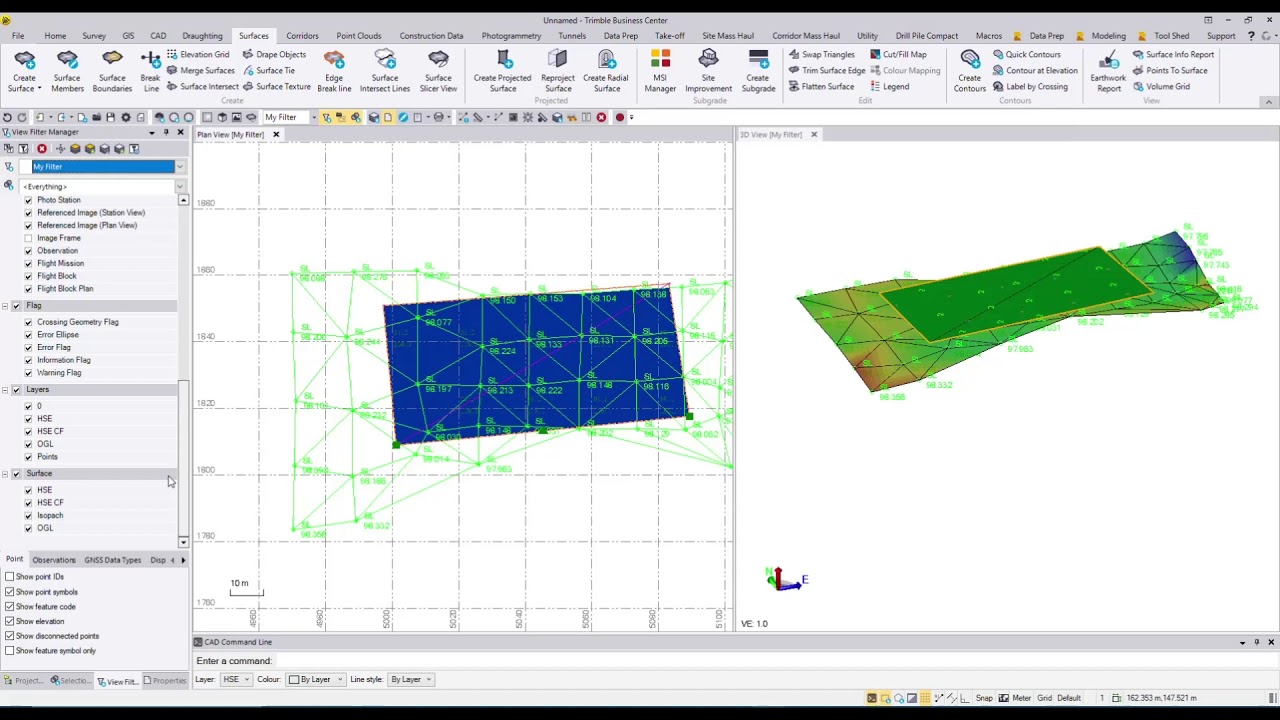Image resolution: width=1280 pixels, height=720 pixels.
Task: Open the Survey ribbon tab
Action: point(94,36)
